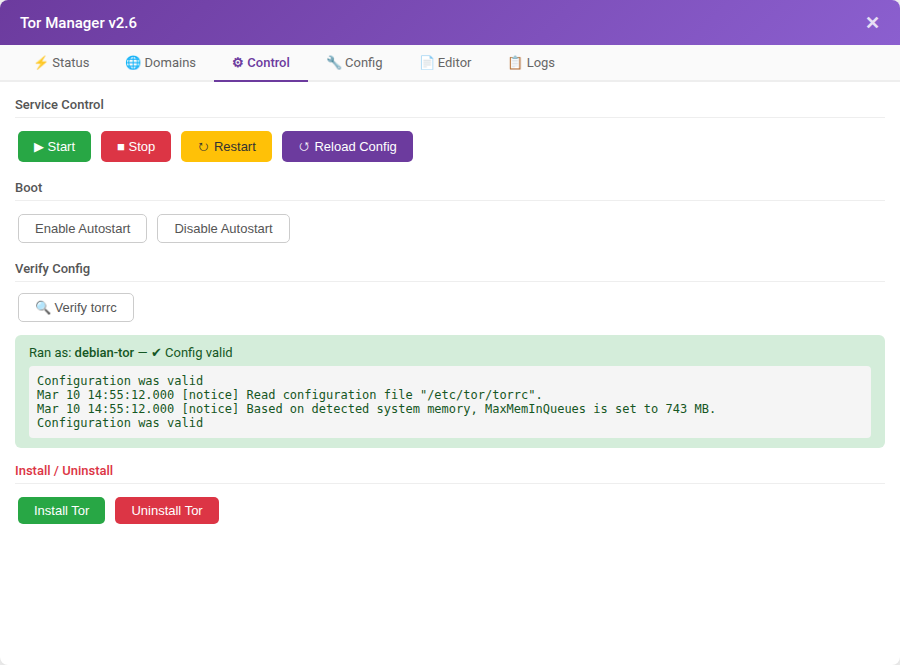Viewport: 900px width, 665px height.
Task: Click the 'Verify Config' heading
Action: [x=52, y=269]
